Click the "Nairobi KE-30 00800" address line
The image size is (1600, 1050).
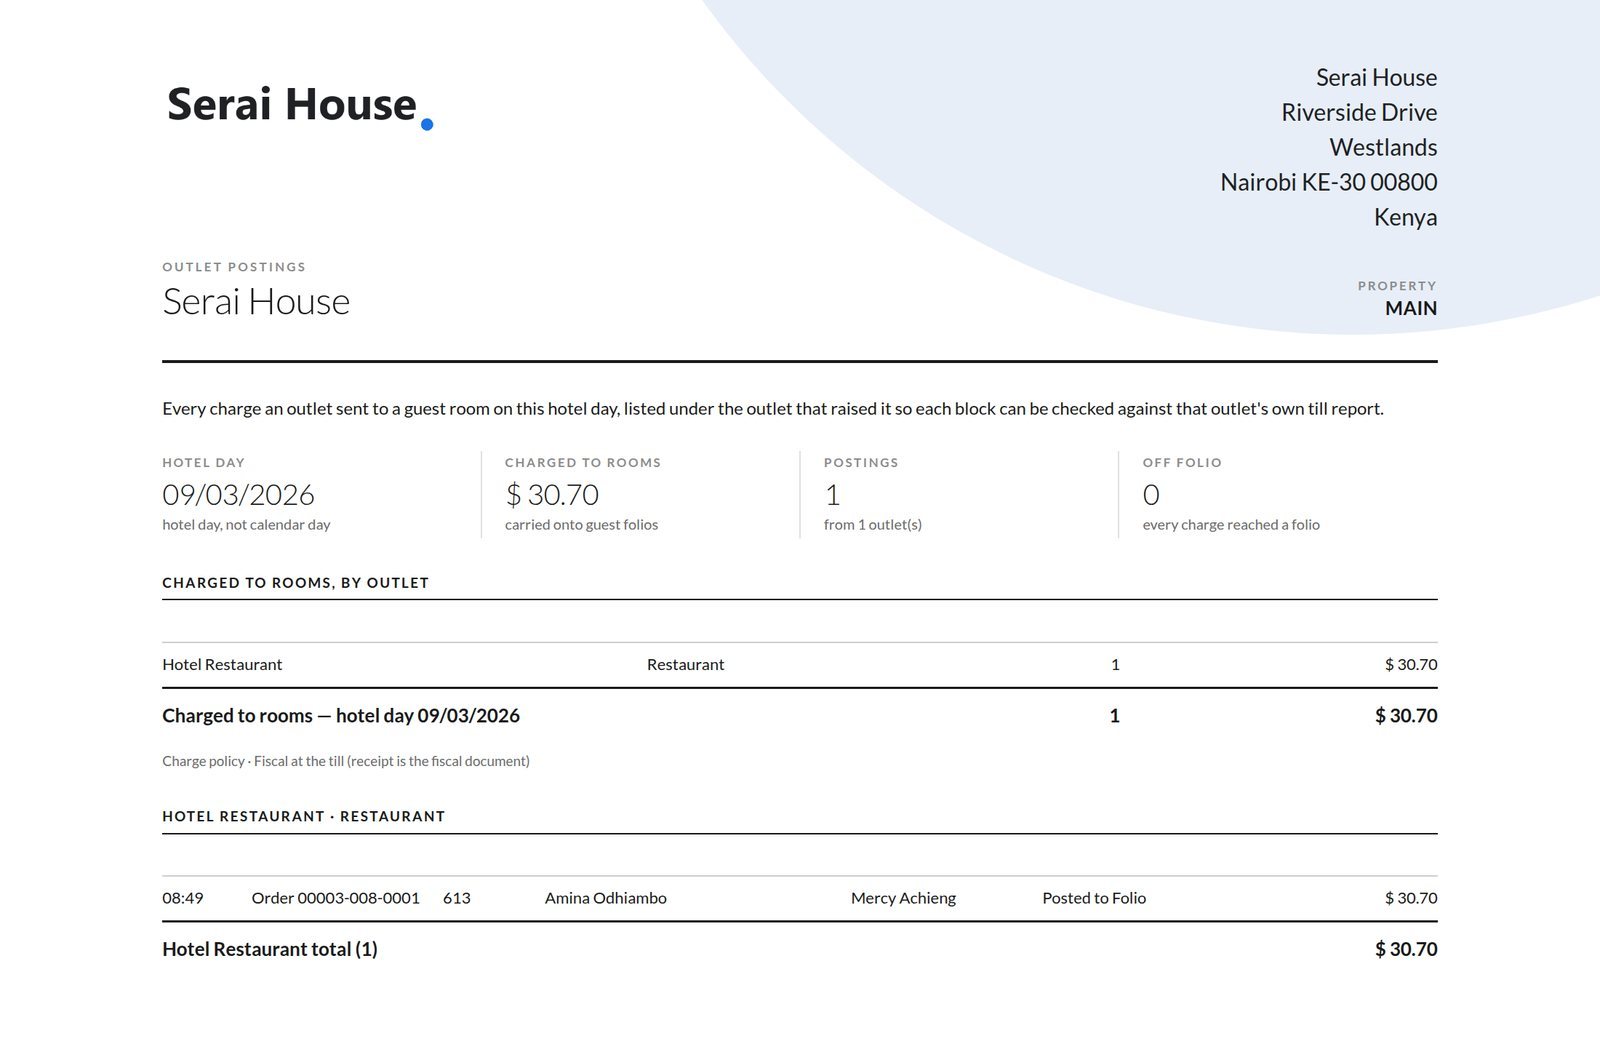[1329, 183]
